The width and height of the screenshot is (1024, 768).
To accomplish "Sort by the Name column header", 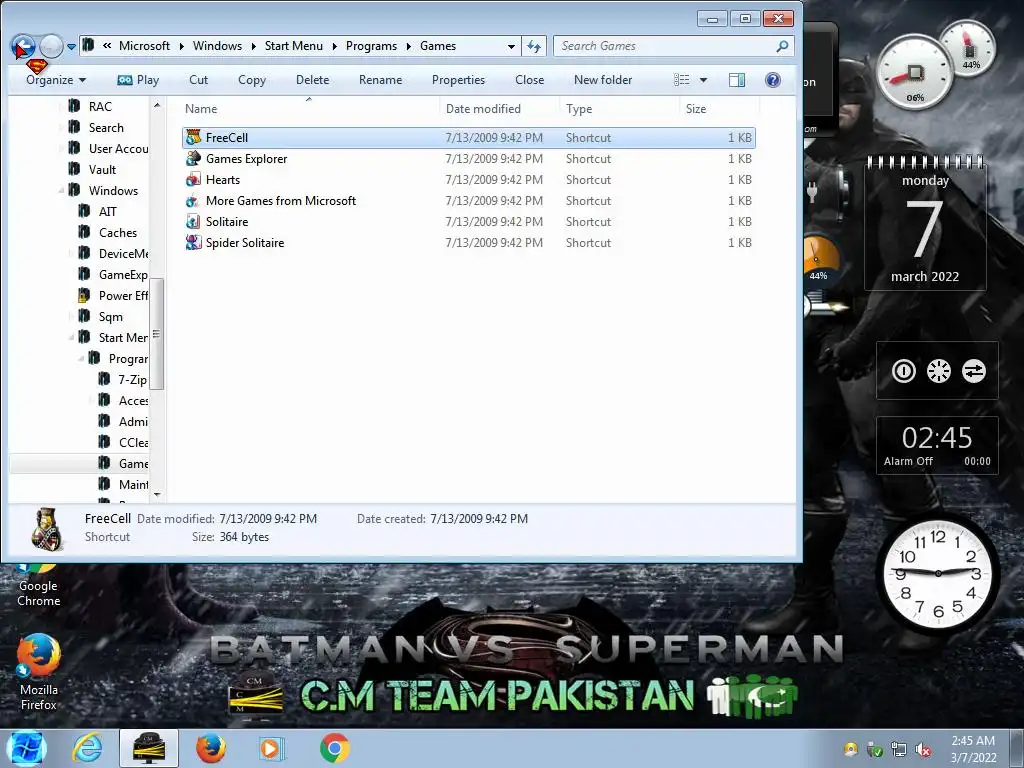I will (309, 108).
